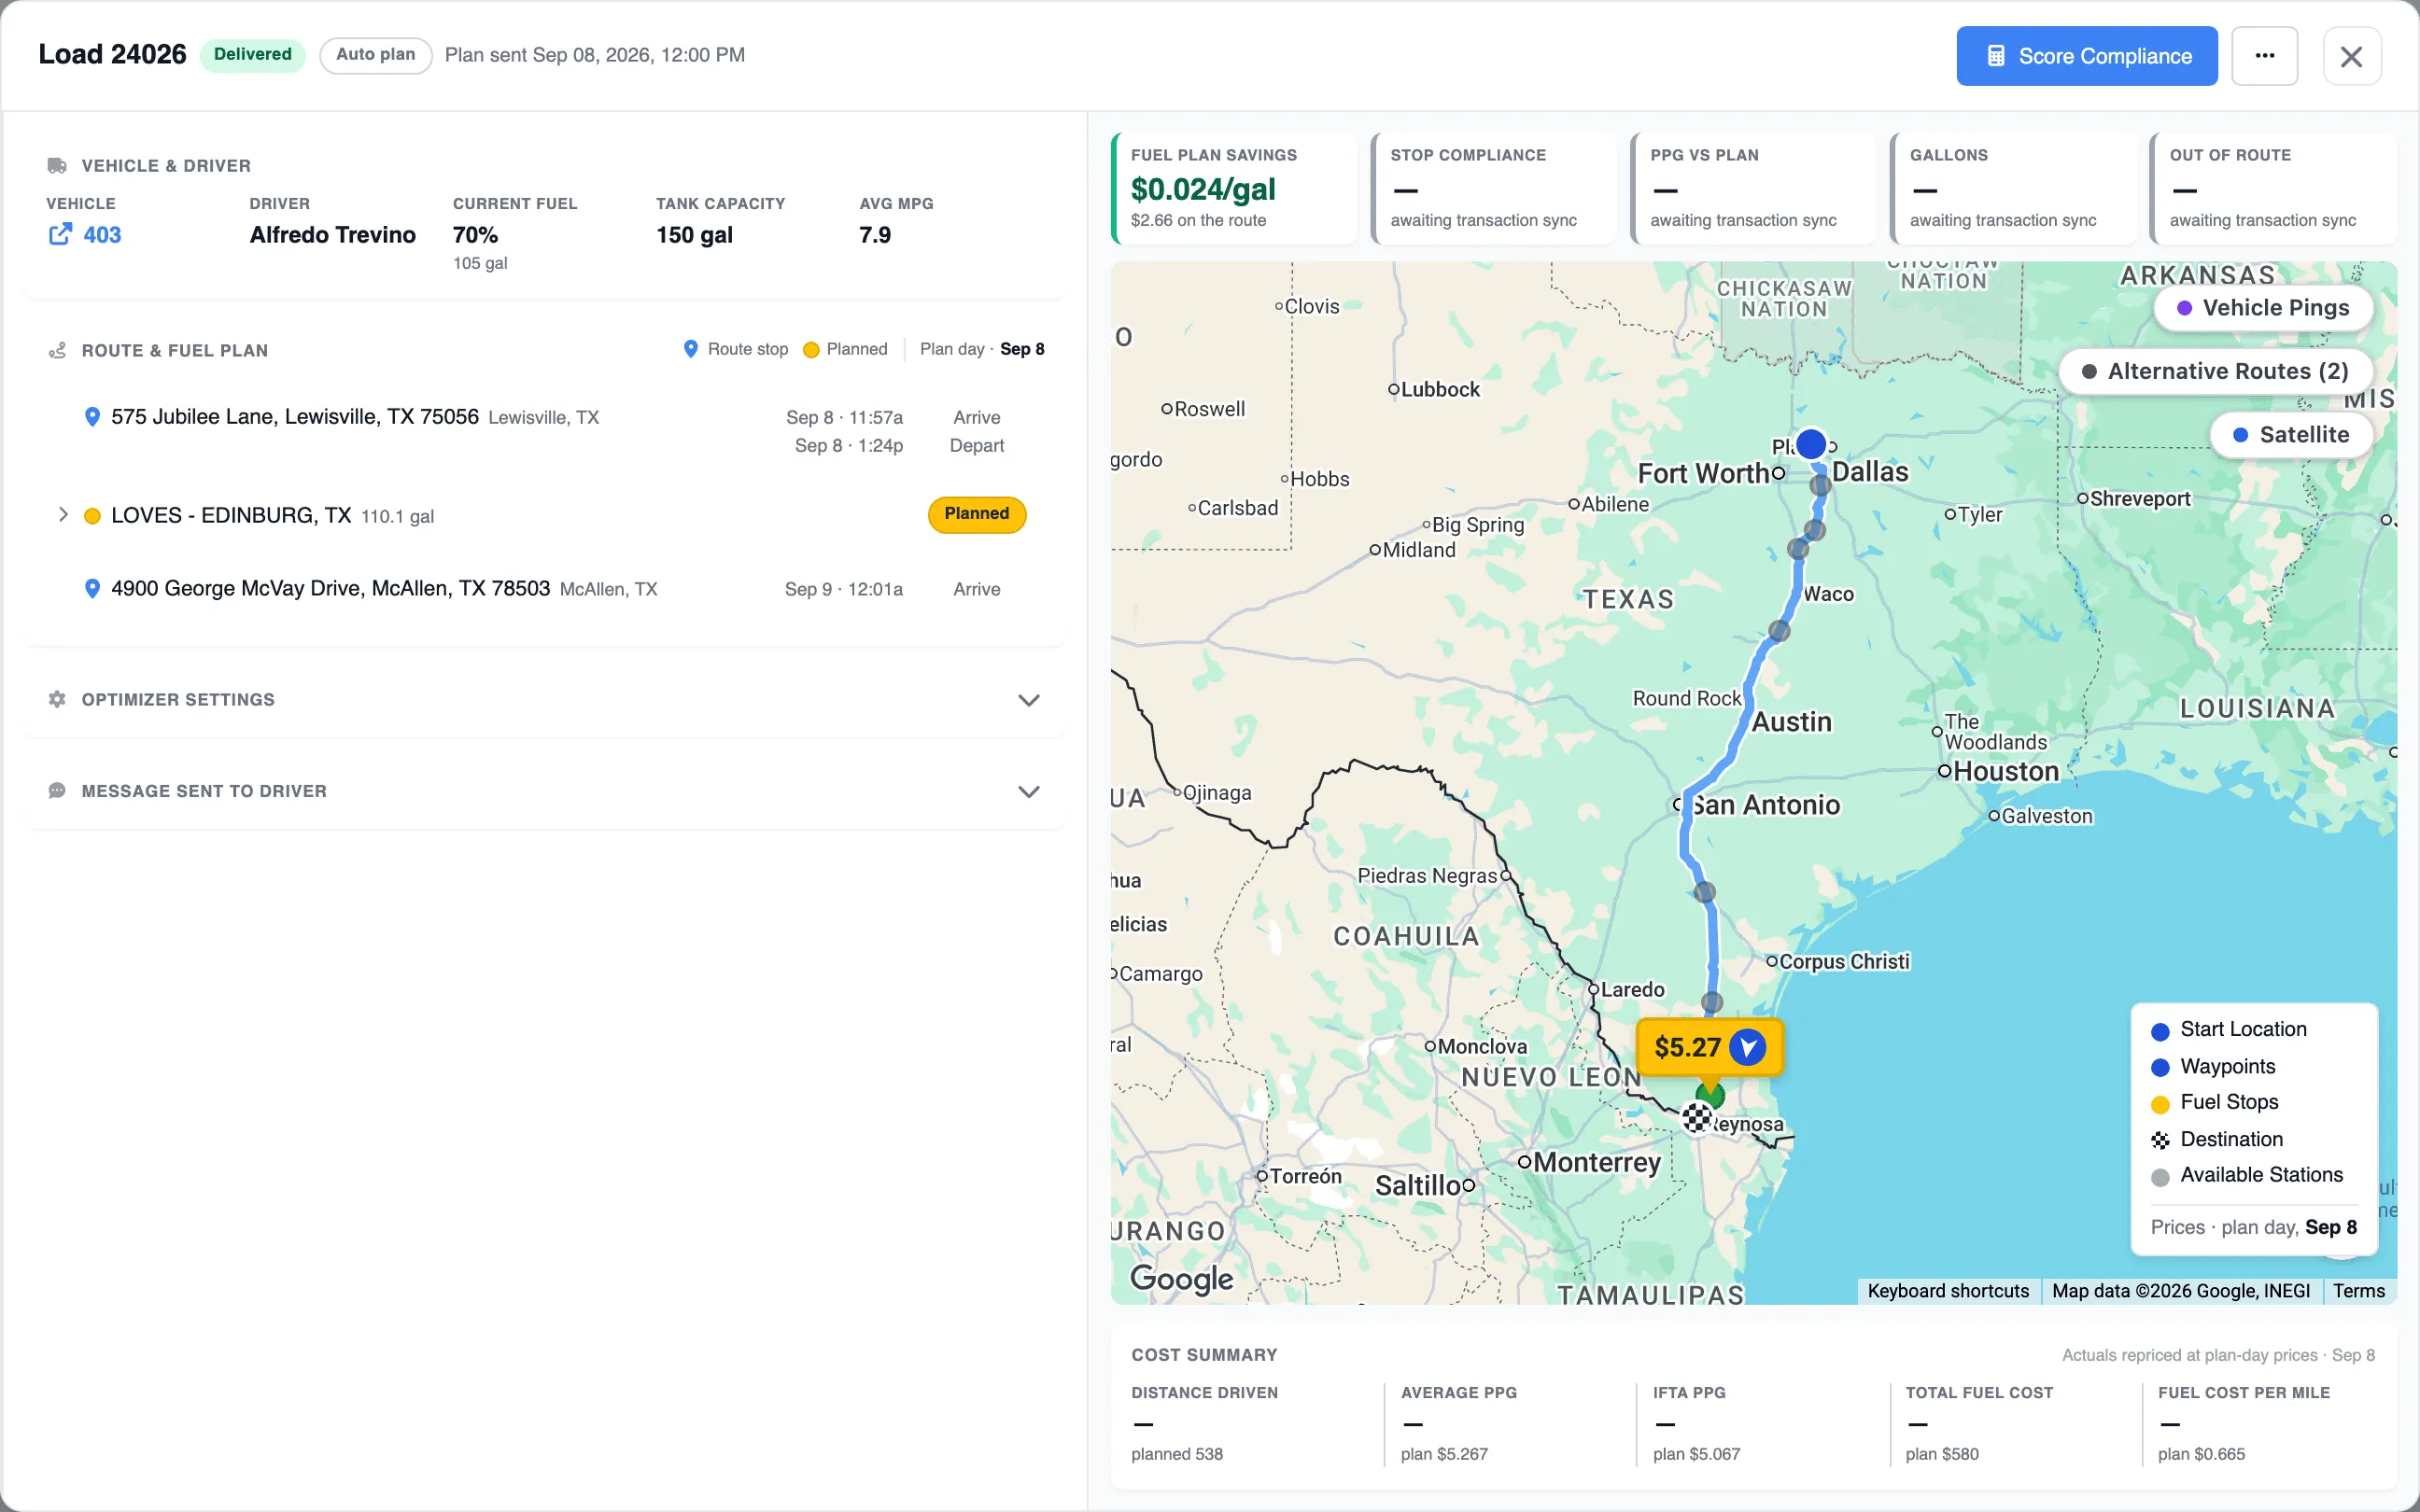Image resolution: width=2420 pixels, height=1512 pixels.
Task: Click 'plan $0.665' under Fuel Cost Per Mile
Action: coord(2201,1454)
